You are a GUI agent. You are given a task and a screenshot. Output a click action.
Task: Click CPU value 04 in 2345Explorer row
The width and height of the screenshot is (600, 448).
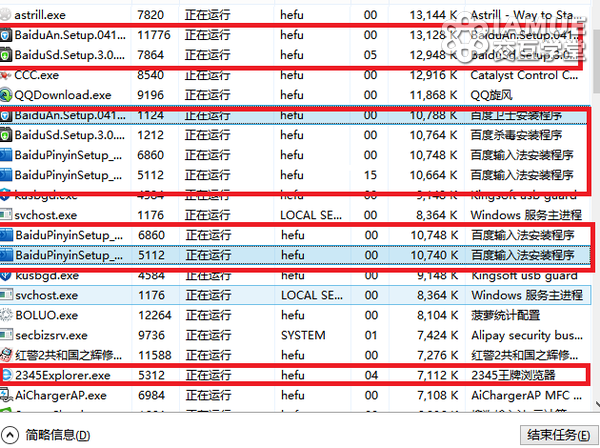click(371, 375)
